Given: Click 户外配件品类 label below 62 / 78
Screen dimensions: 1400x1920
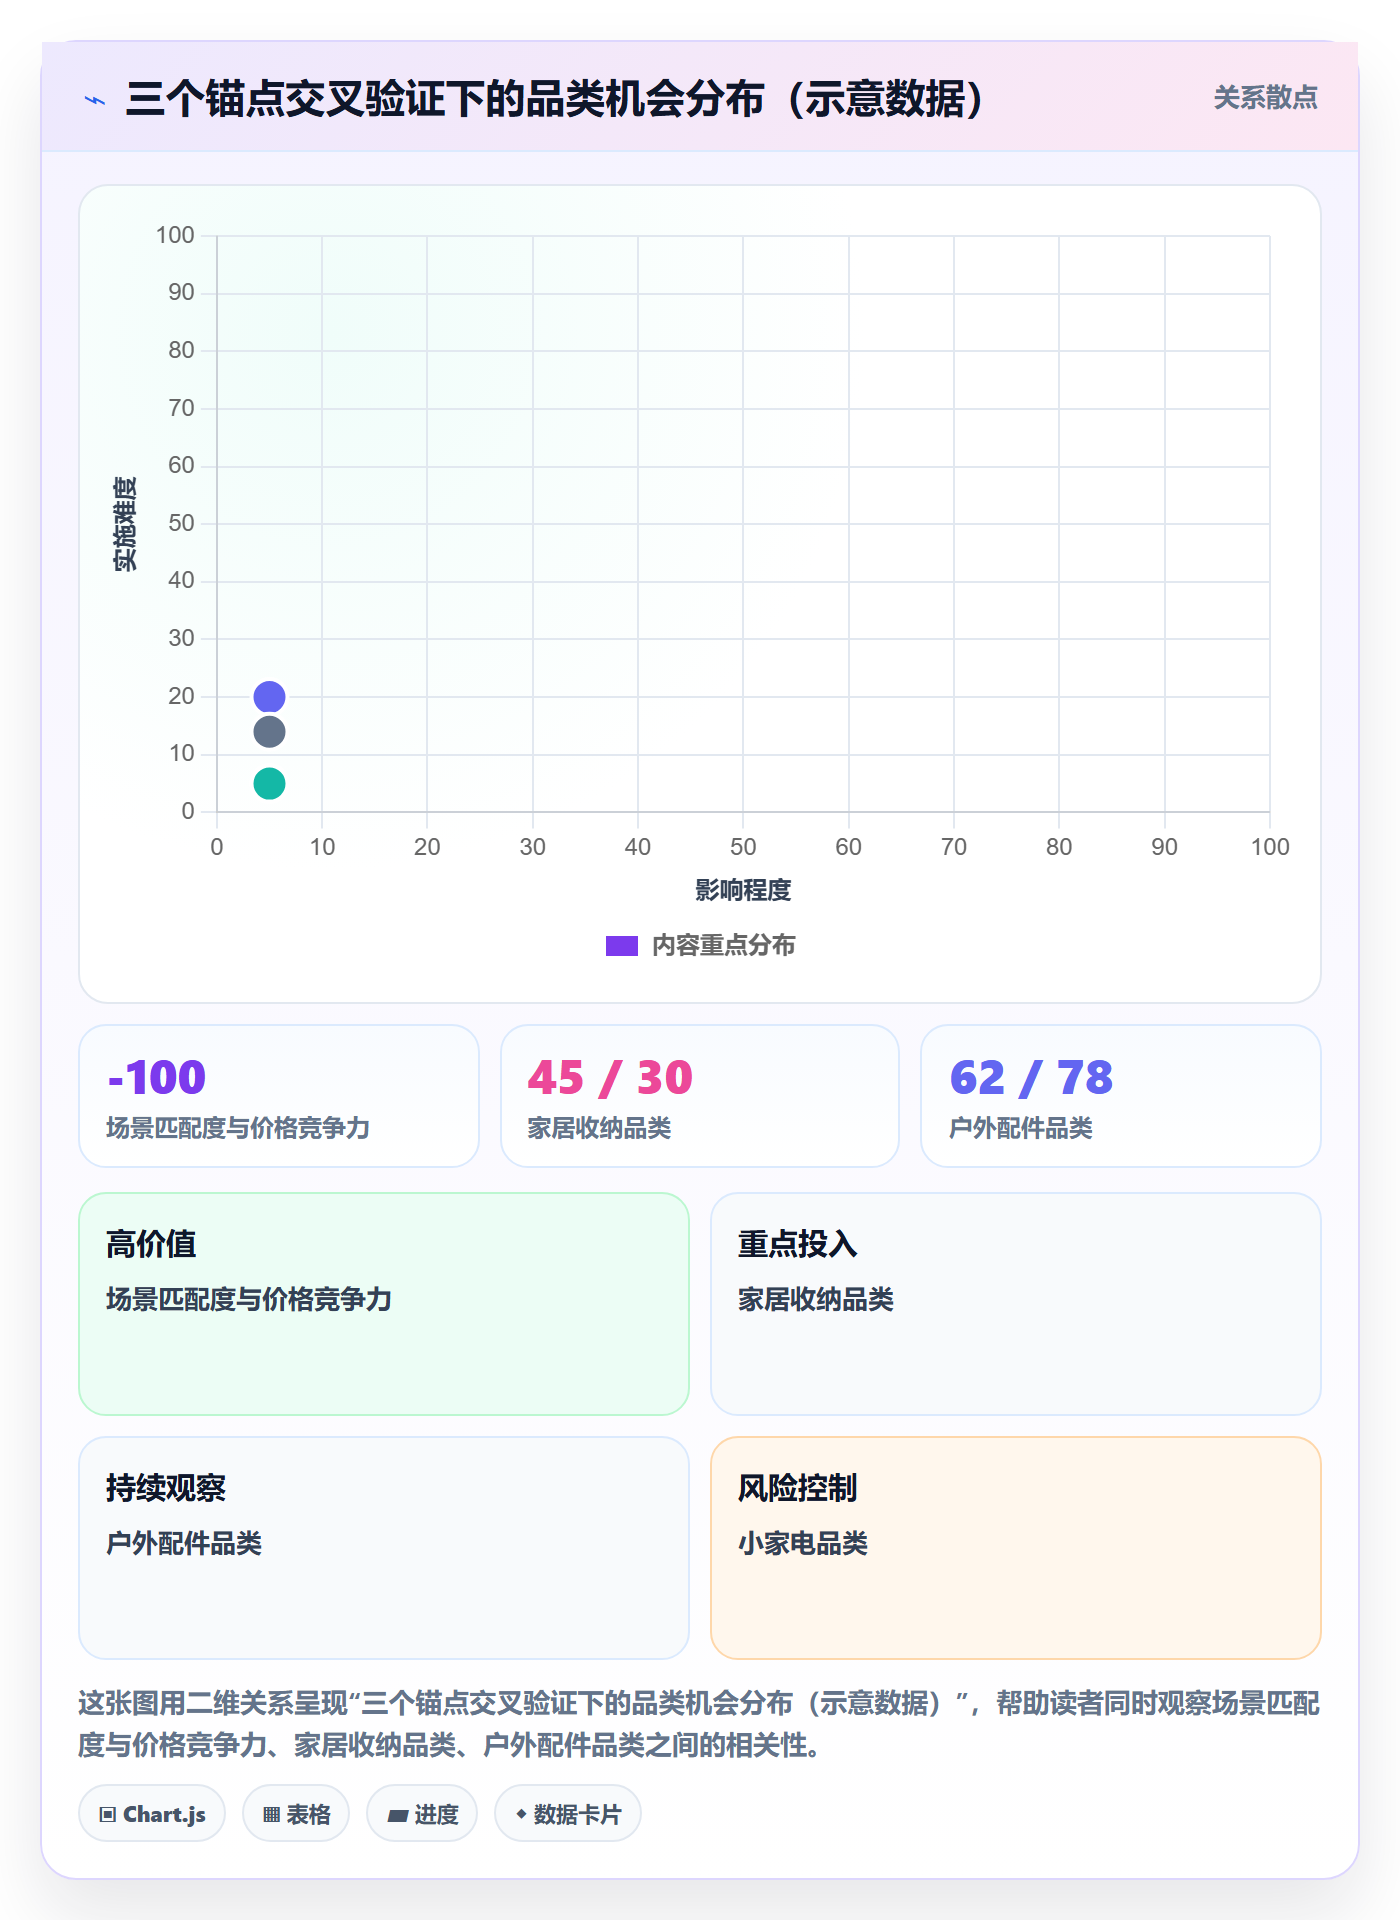Looking at the screenshot, I should pos(1021,1128).
